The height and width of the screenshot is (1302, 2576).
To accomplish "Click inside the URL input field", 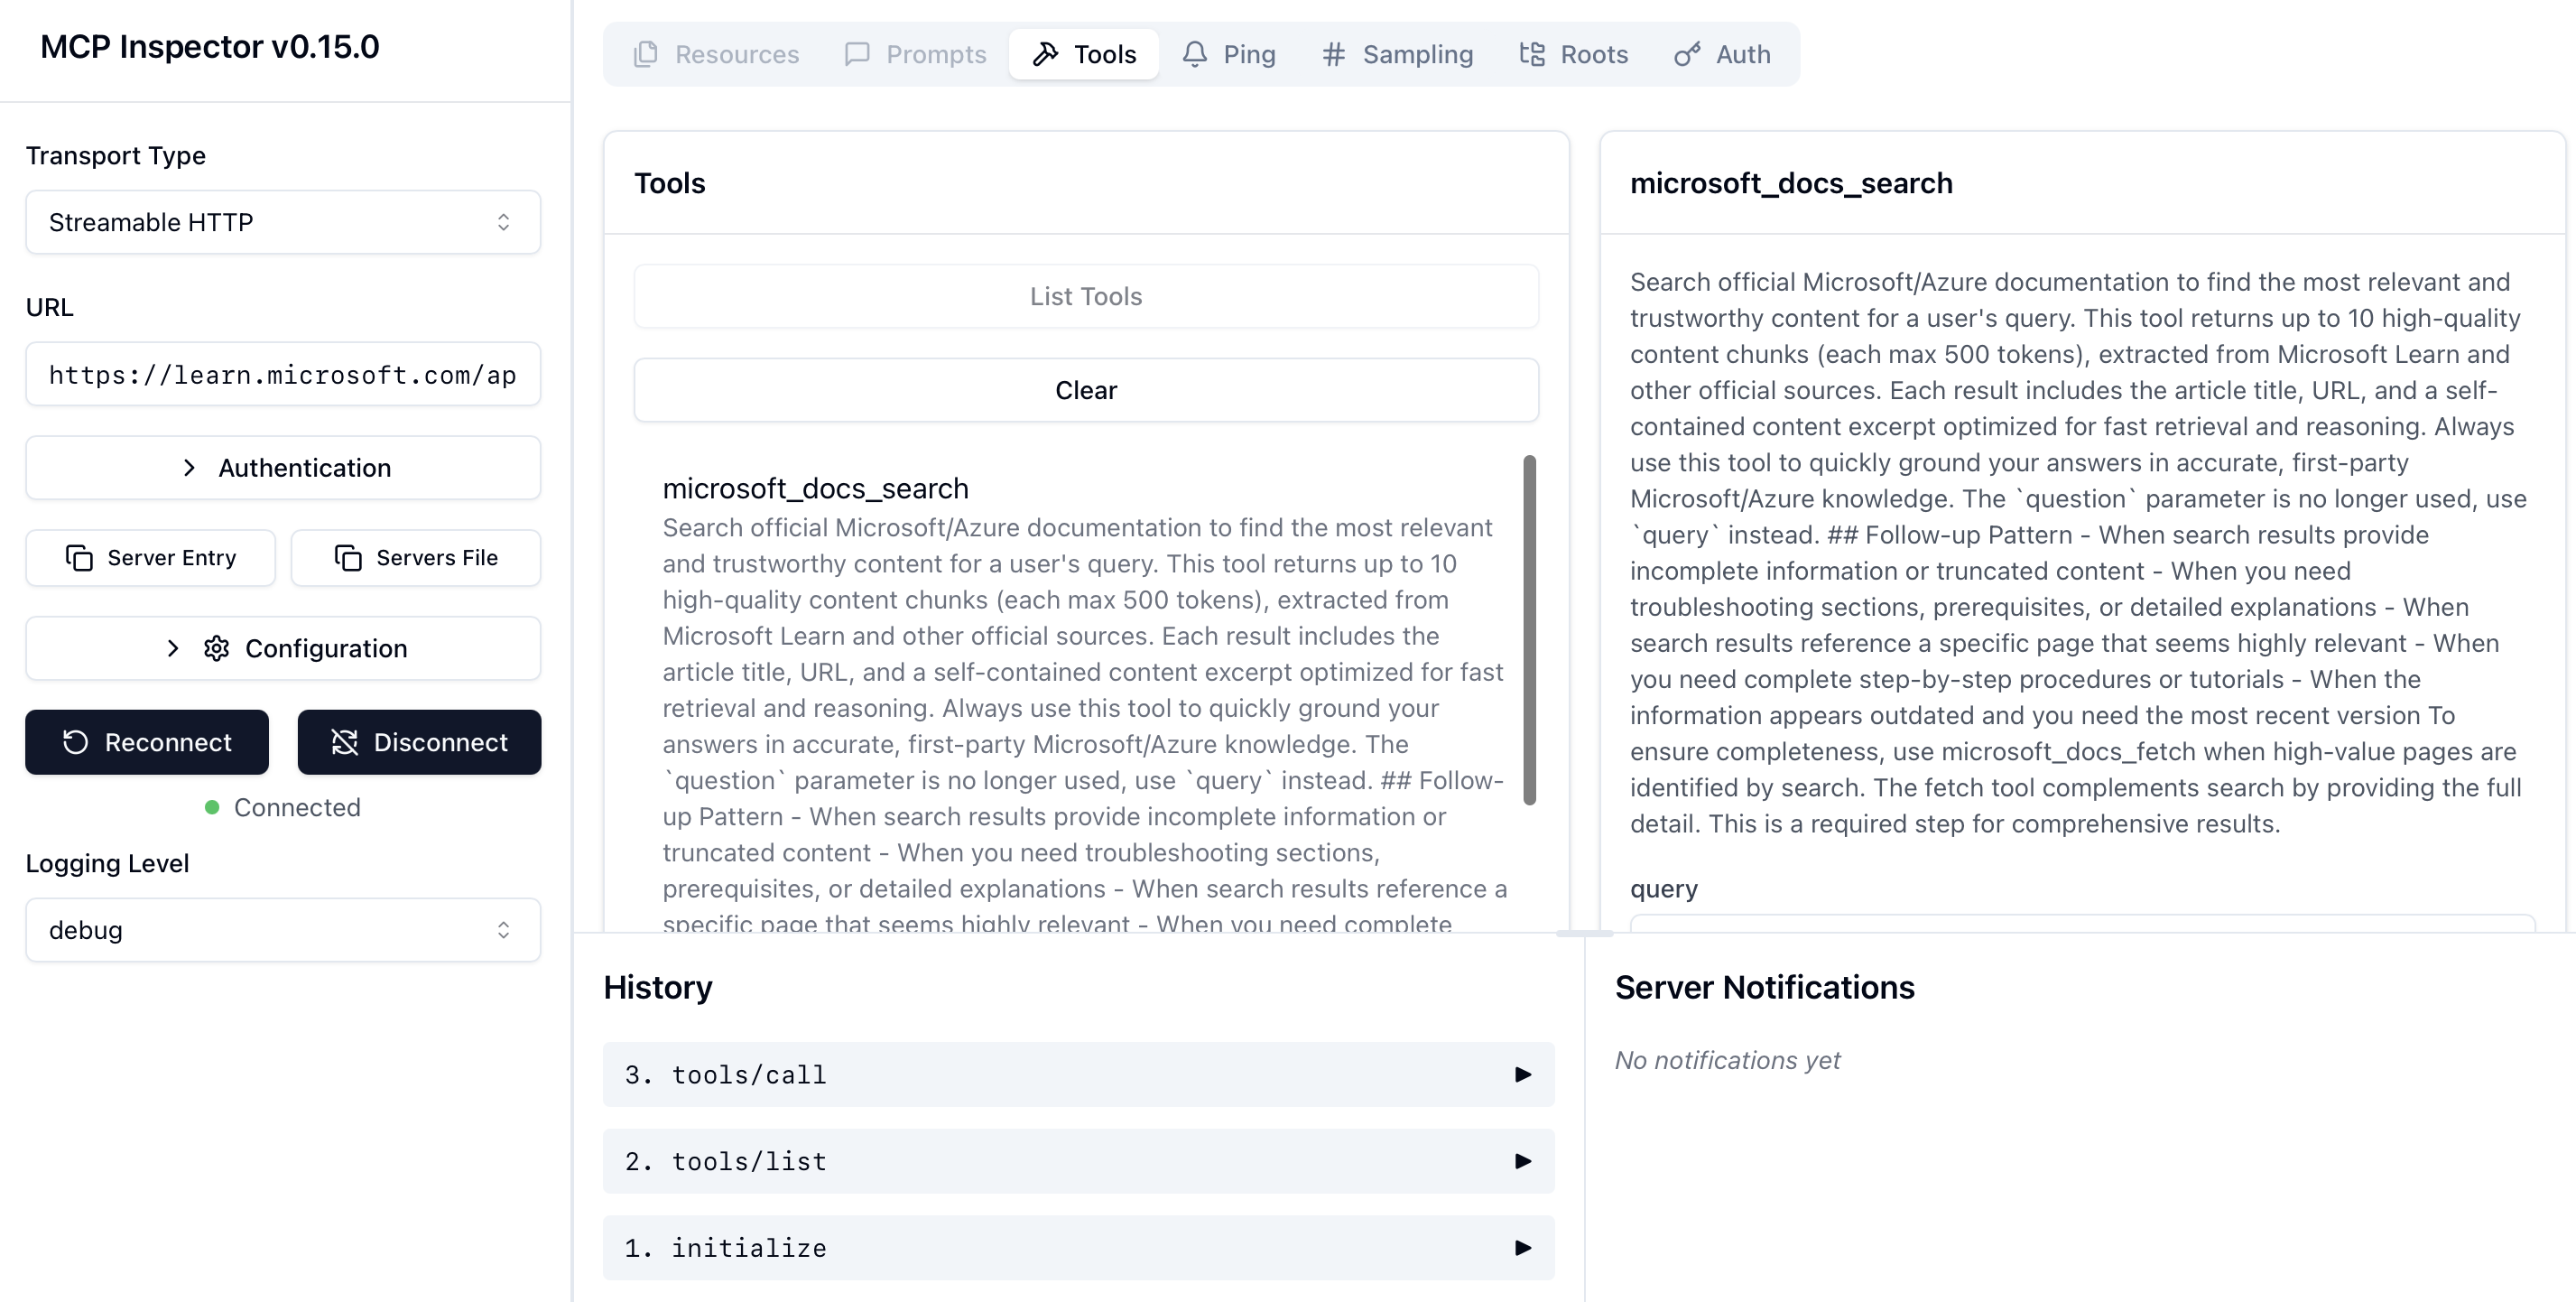I will click(283, 374).
